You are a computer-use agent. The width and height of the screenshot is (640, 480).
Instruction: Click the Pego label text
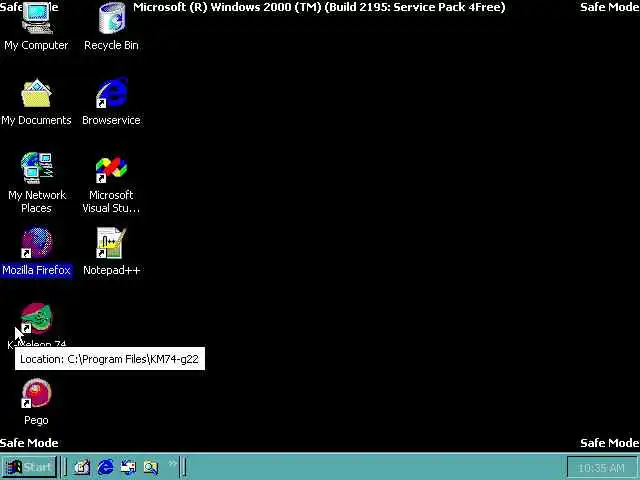36,420
